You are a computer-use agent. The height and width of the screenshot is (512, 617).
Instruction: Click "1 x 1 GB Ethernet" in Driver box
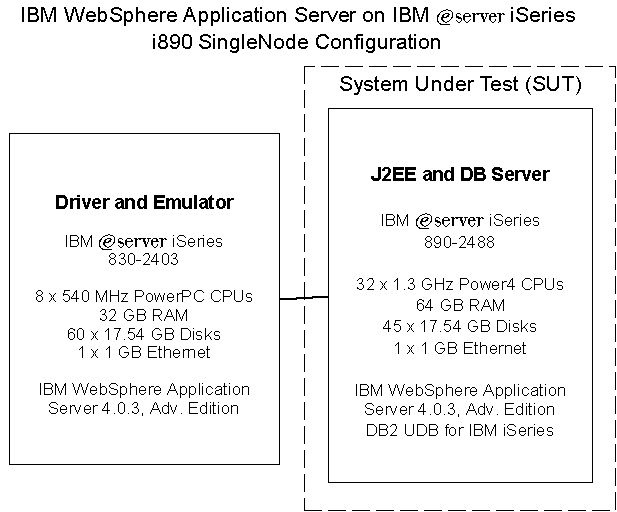pyautogui.click(x=143, y=352)
